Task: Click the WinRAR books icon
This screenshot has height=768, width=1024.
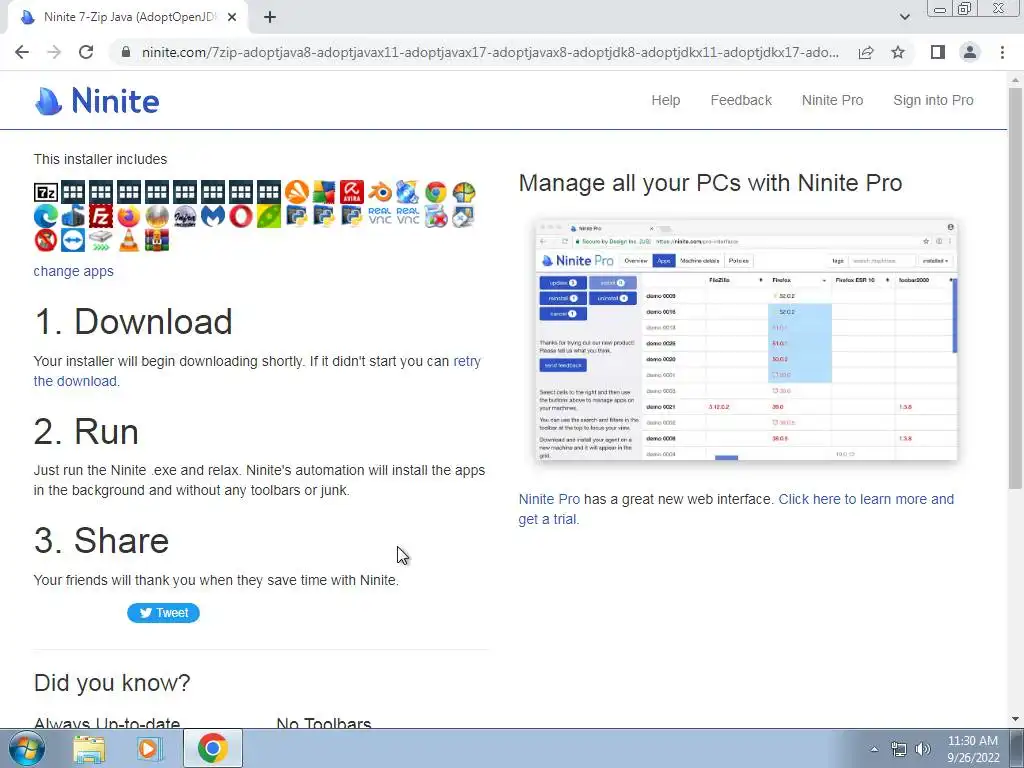Action: pyautogui.click(x=157, y=240)
